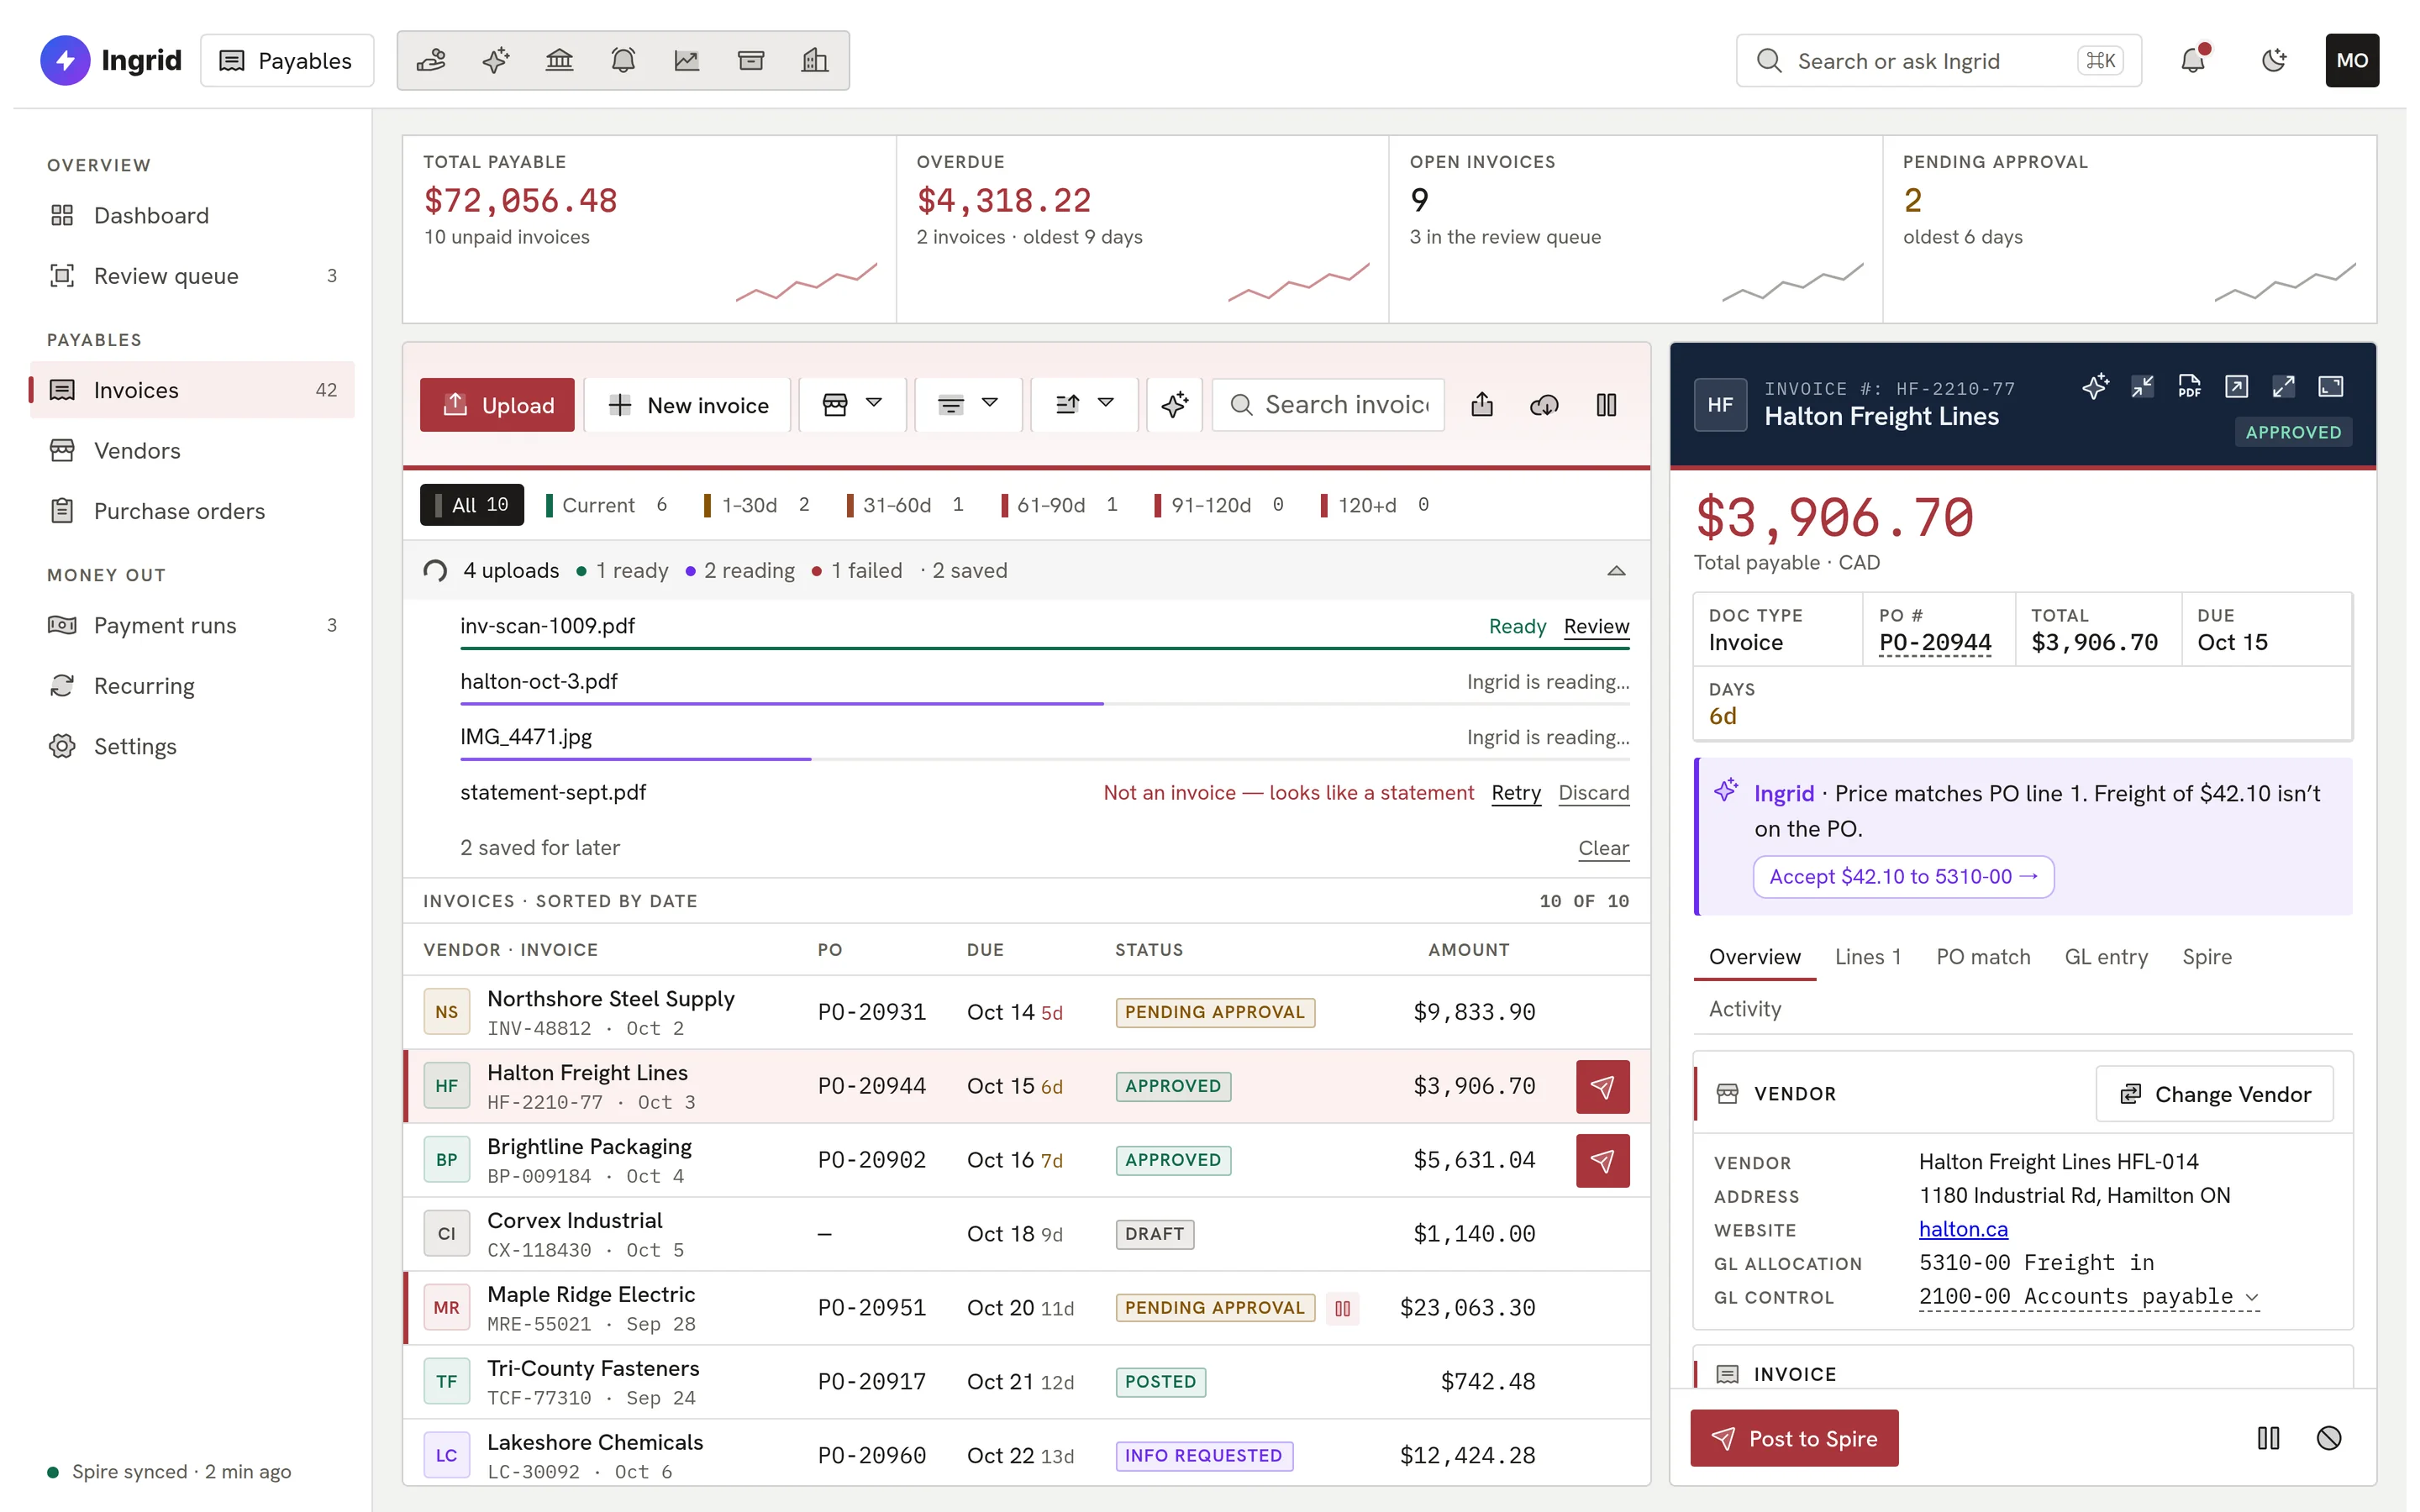Click the Ingrid logo
Viewport: 2420px width, 1512px height.
click(x=111, y=60)
